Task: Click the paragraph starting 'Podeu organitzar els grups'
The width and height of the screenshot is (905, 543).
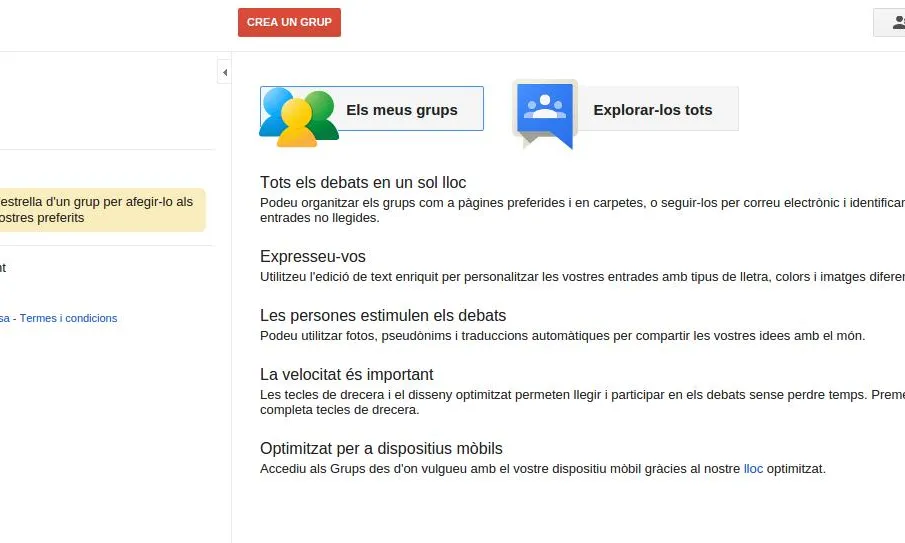Action: point(582,210)
